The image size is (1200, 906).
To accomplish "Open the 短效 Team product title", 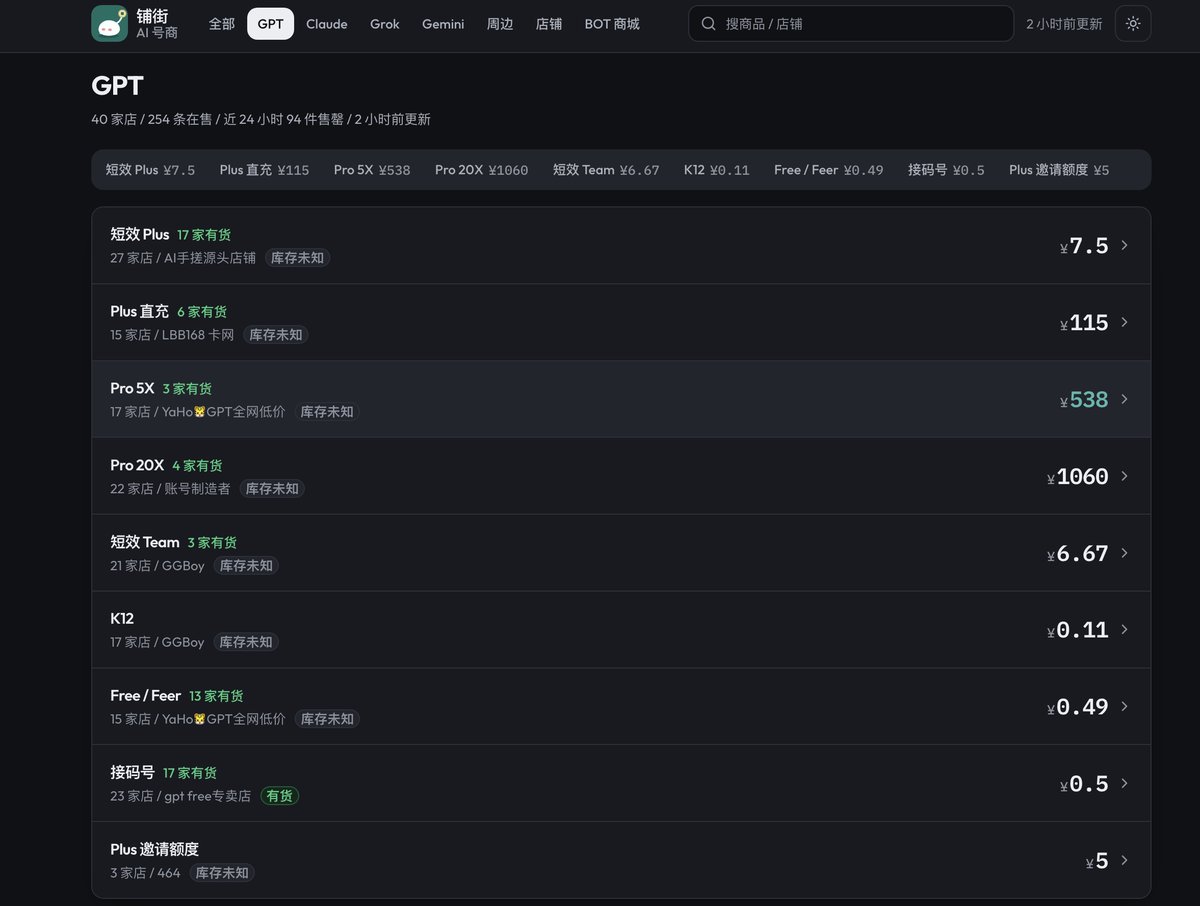I will (145, 542).
